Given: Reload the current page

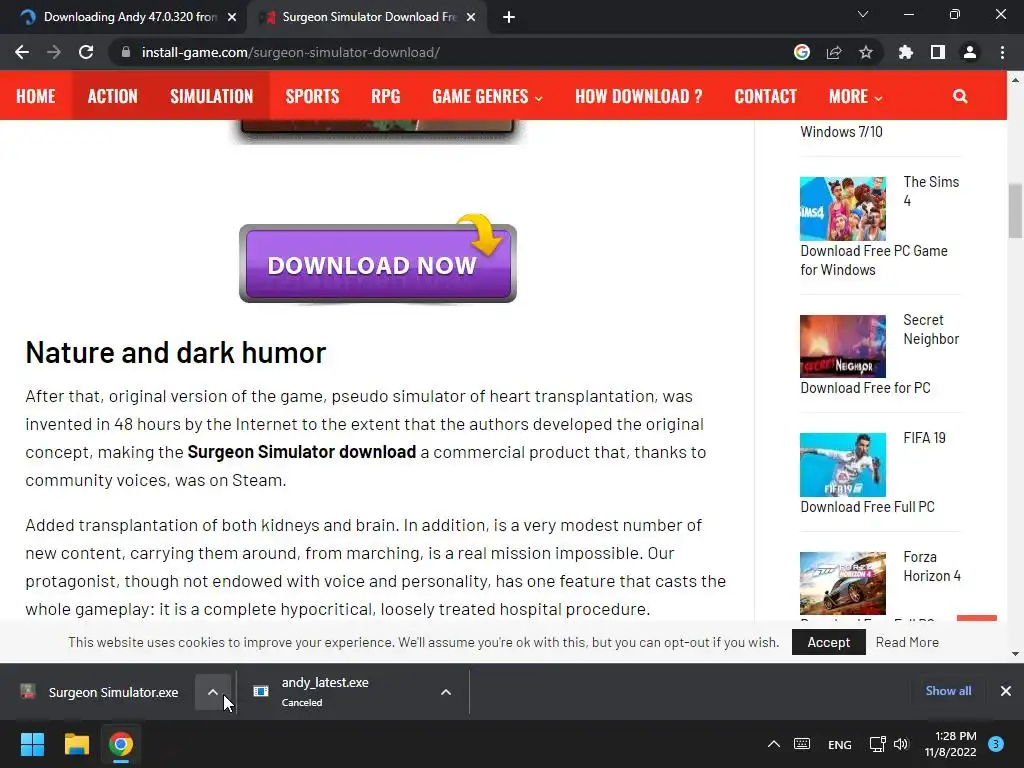Looking at the screenshot, I should tap(86, 52).
